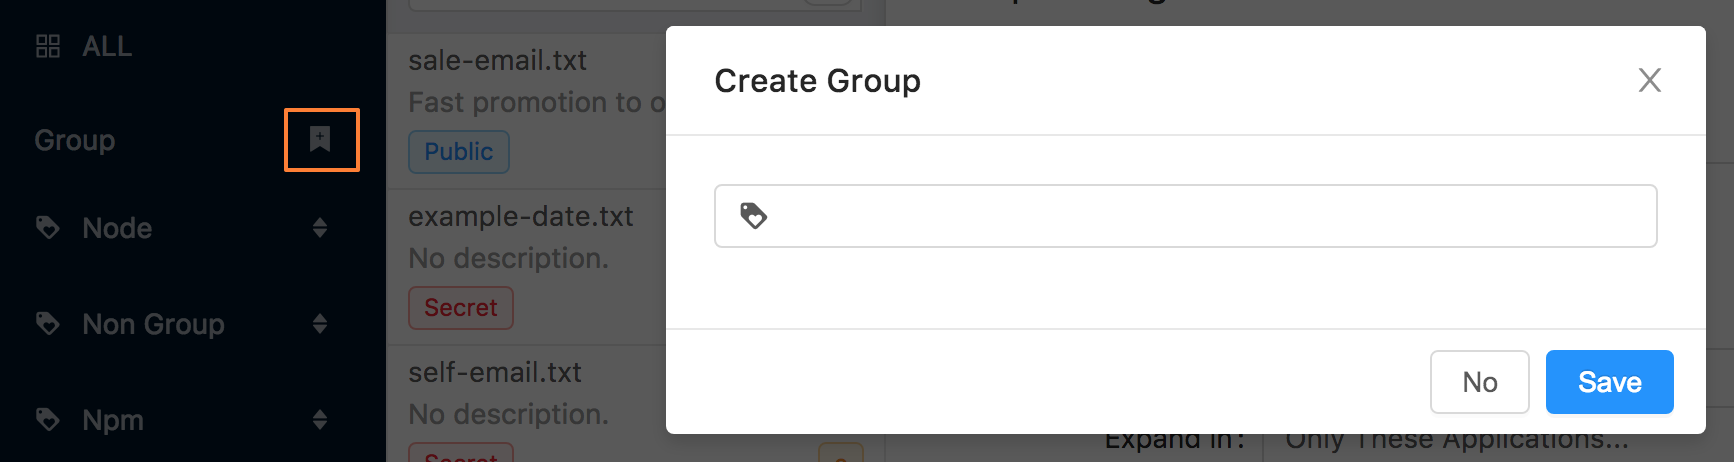The width and height of the screenshot is (1734, 462).
Task: Expand the Node group sort arrows
Action: coord(320,228)
